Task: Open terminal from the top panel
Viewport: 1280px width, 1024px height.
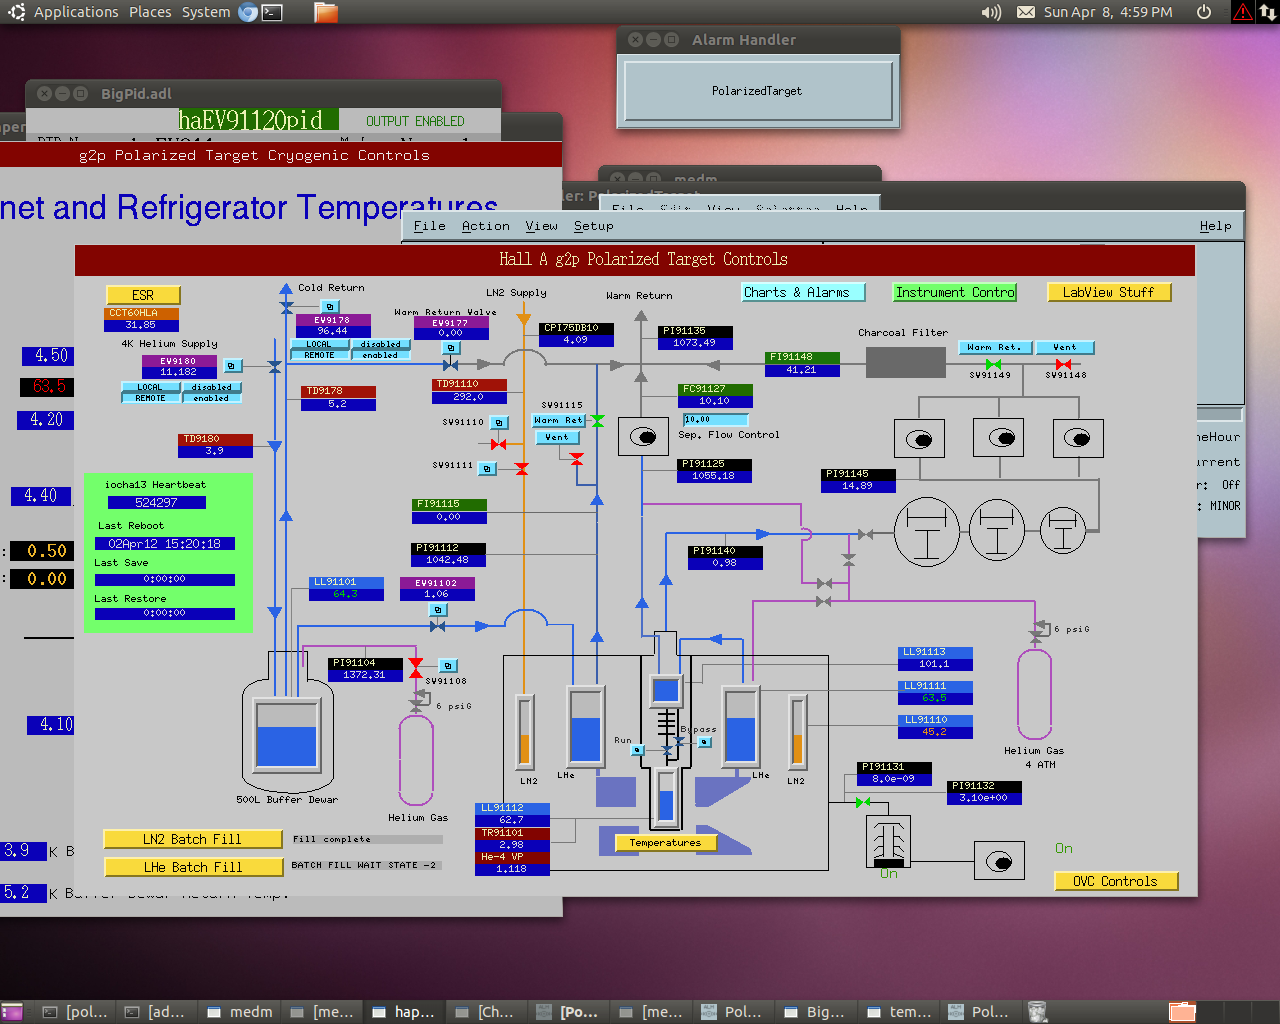Action: click(x=272, y=12)
